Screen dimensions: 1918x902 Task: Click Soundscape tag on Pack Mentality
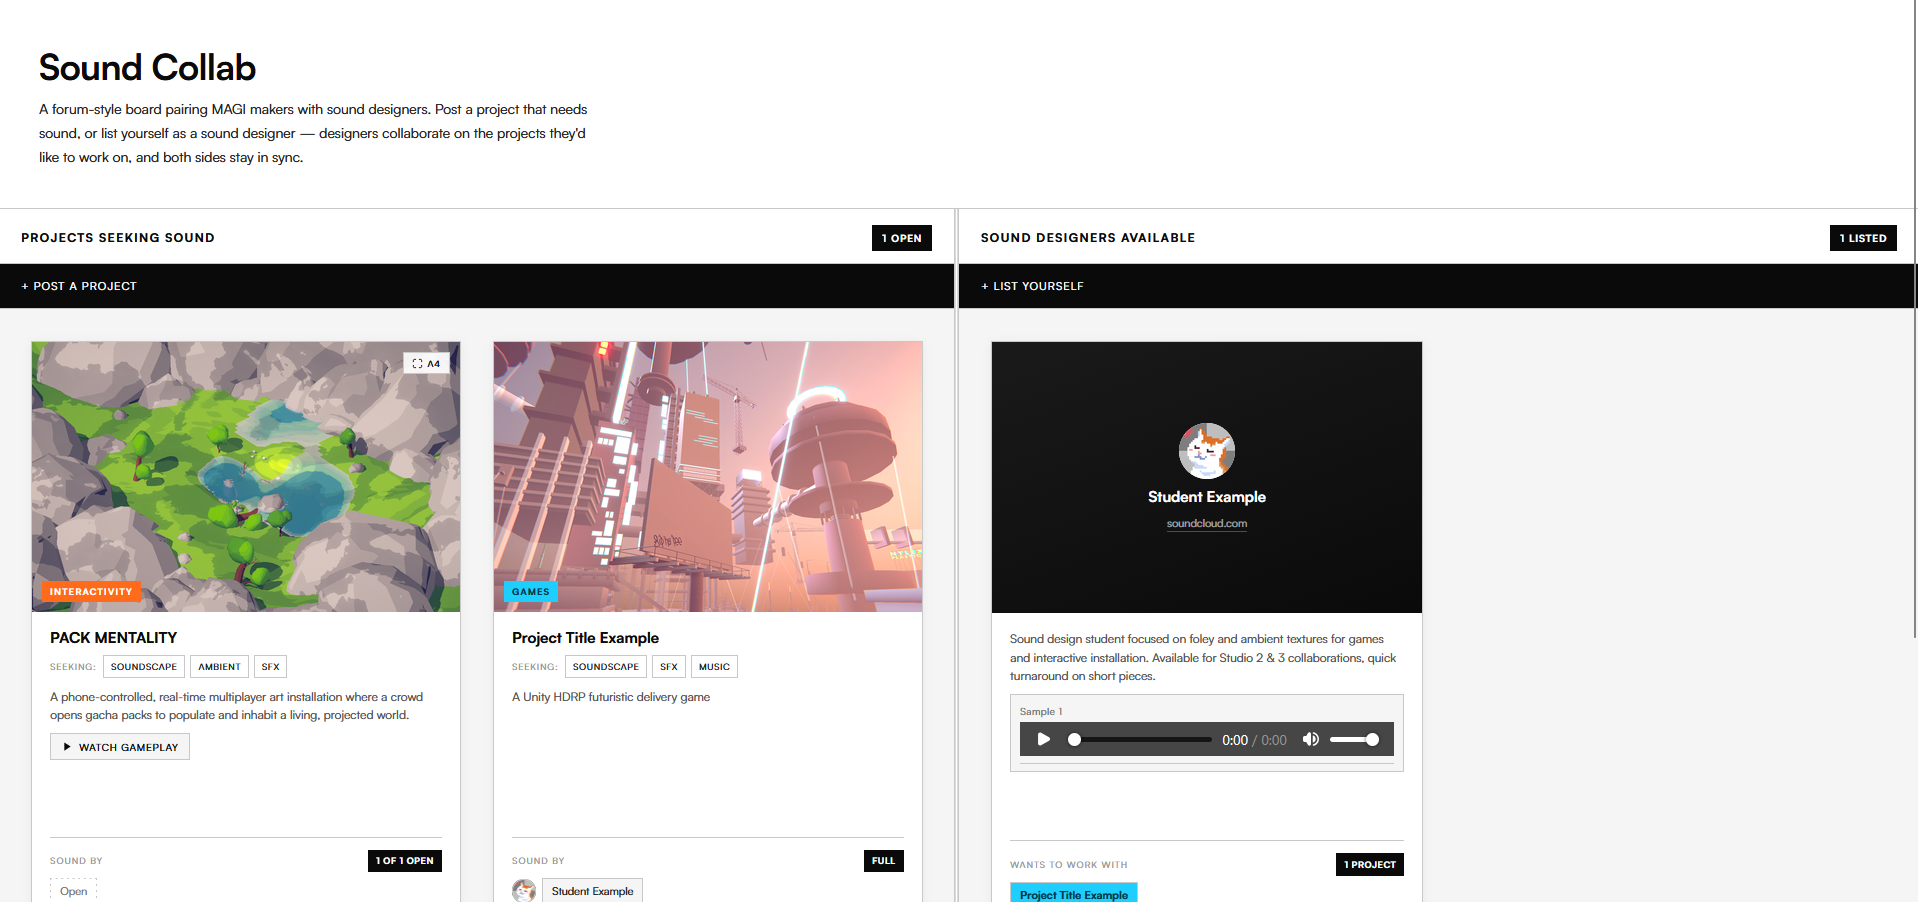(x=144, y=667)
